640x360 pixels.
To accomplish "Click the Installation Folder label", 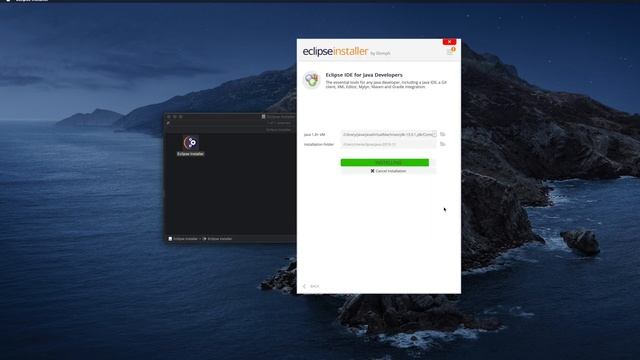I will 319,144.
